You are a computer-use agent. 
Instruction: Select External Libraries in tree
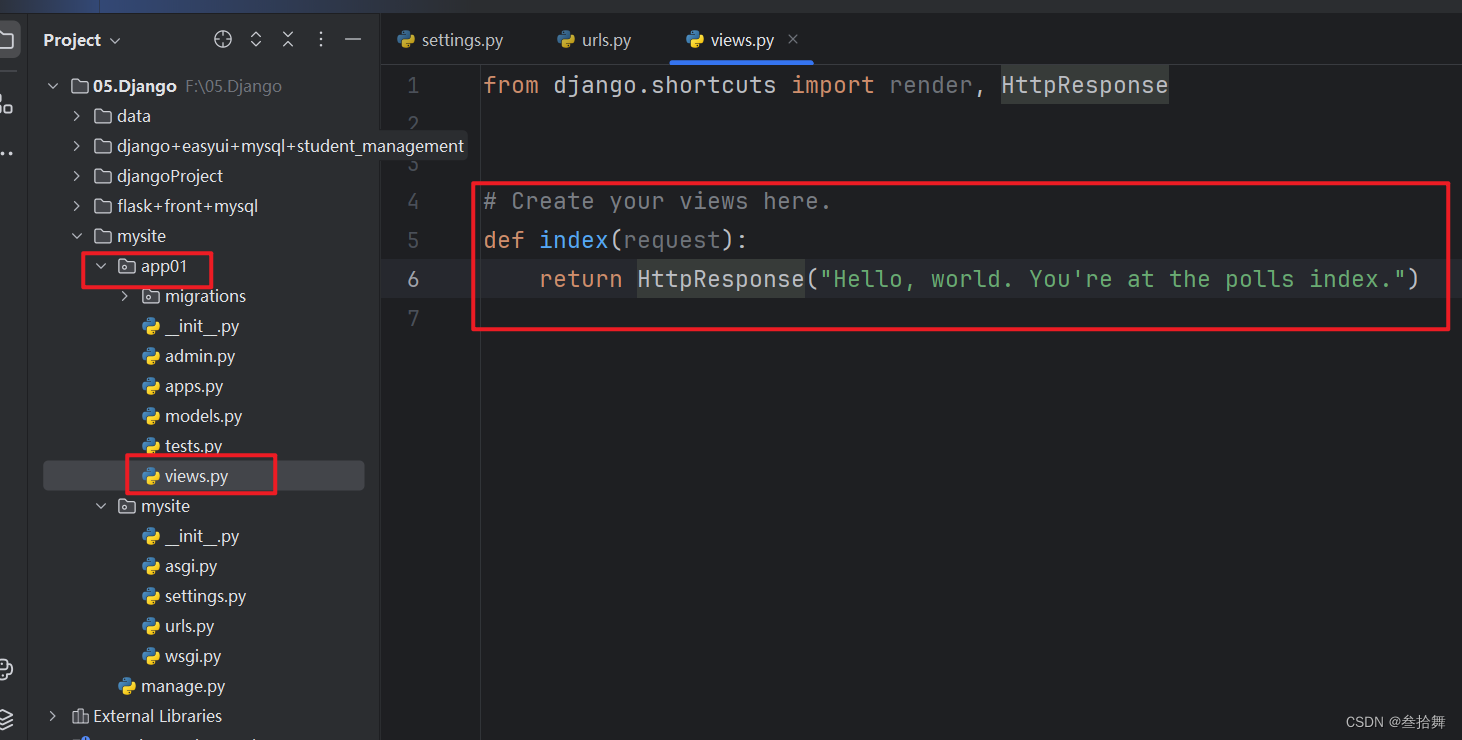(147, 716)
